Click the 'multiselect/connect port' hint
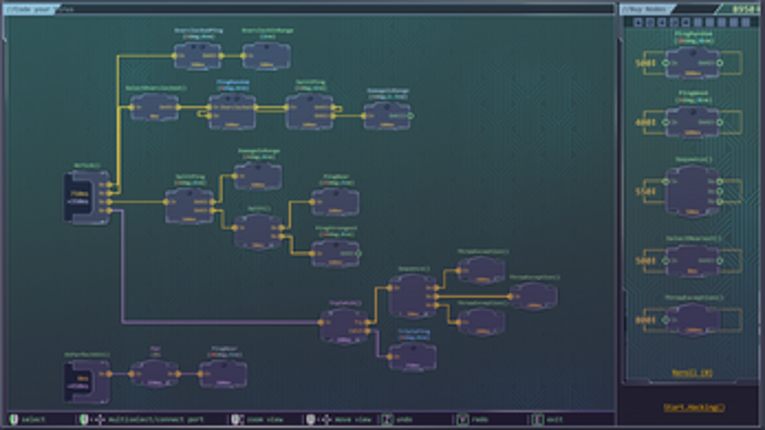 [x=156, y=419]
